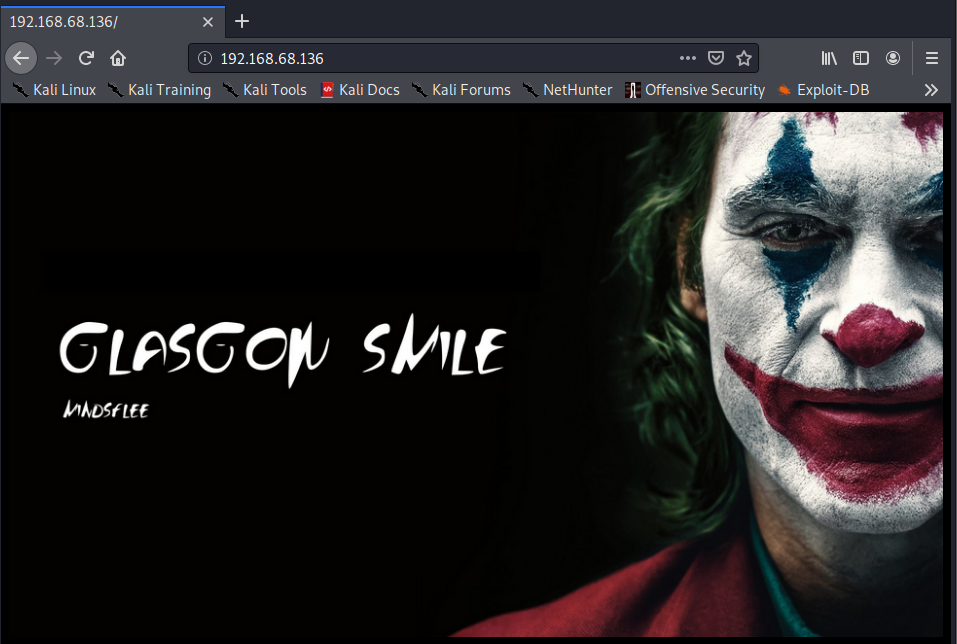Open the Kali Docs bookmark
Viewport: 957px width, 644px height.
[x=360, y=90]
